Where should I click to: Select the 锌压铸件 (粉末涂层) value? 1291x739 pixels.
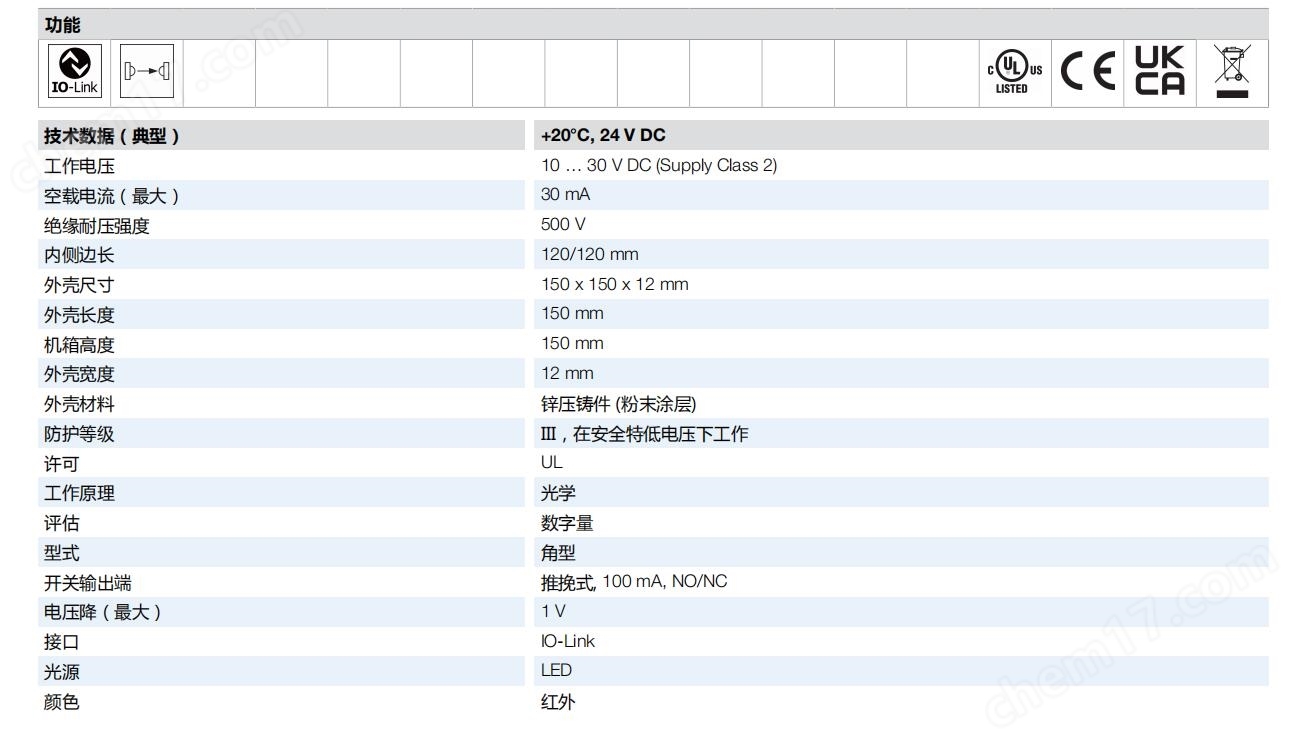coord(619,404)
